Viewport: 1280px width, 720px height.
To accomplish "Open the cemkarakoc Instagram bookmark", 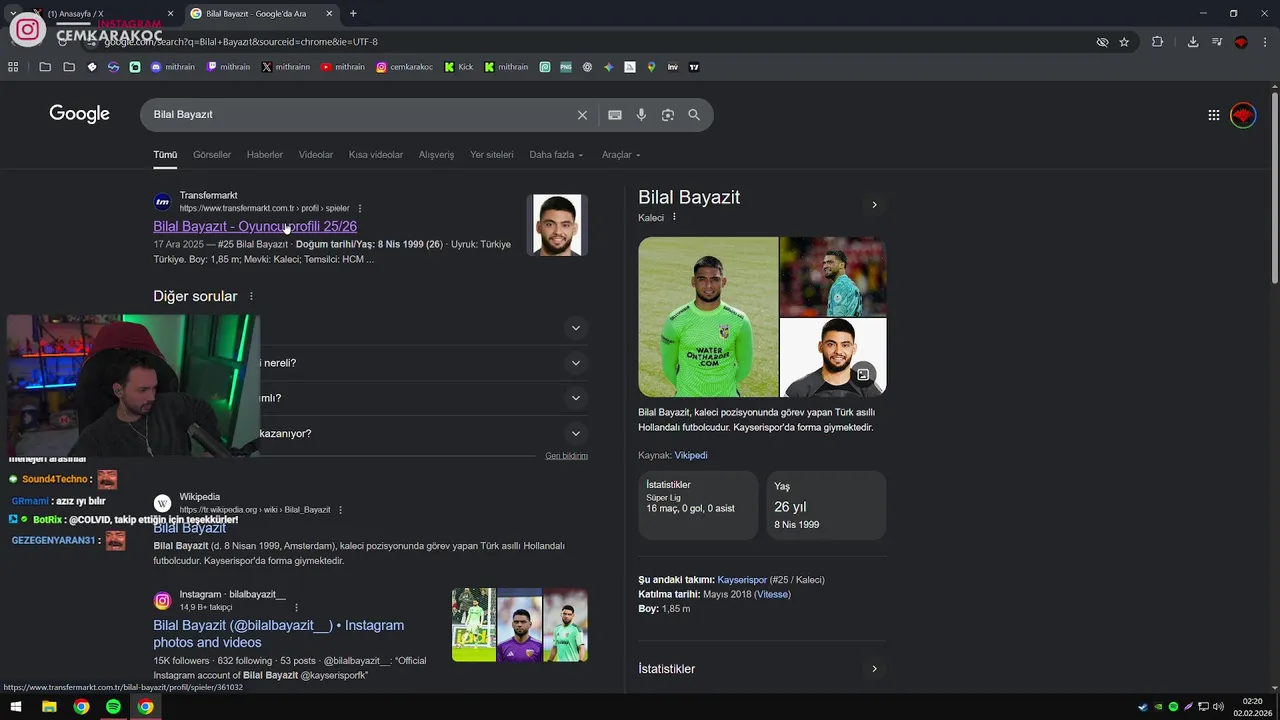I will tap(405, 67).
